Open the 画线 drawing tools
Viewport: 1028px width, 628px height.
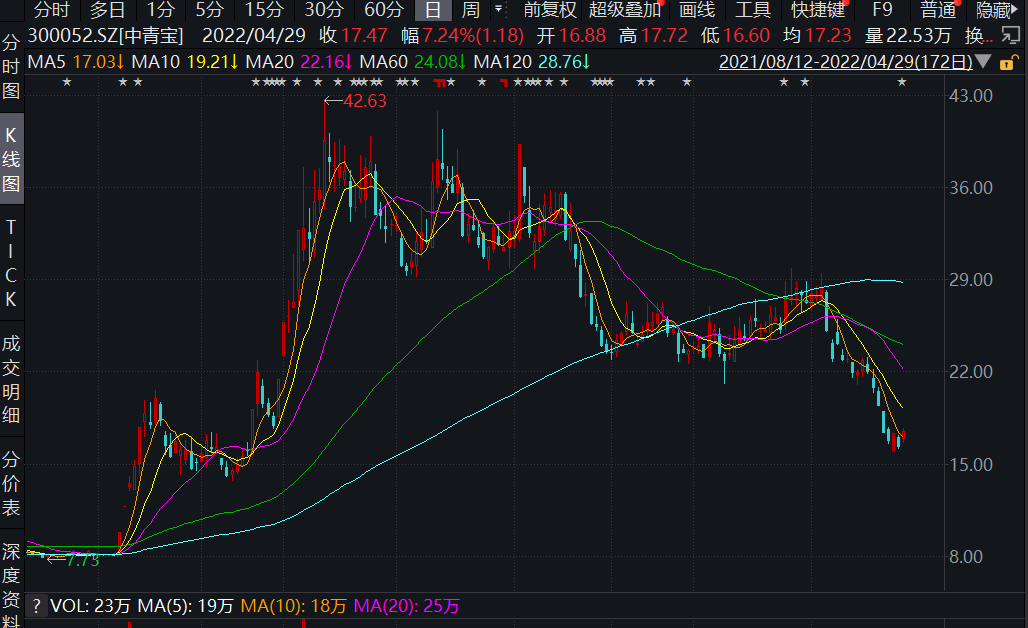696,10
